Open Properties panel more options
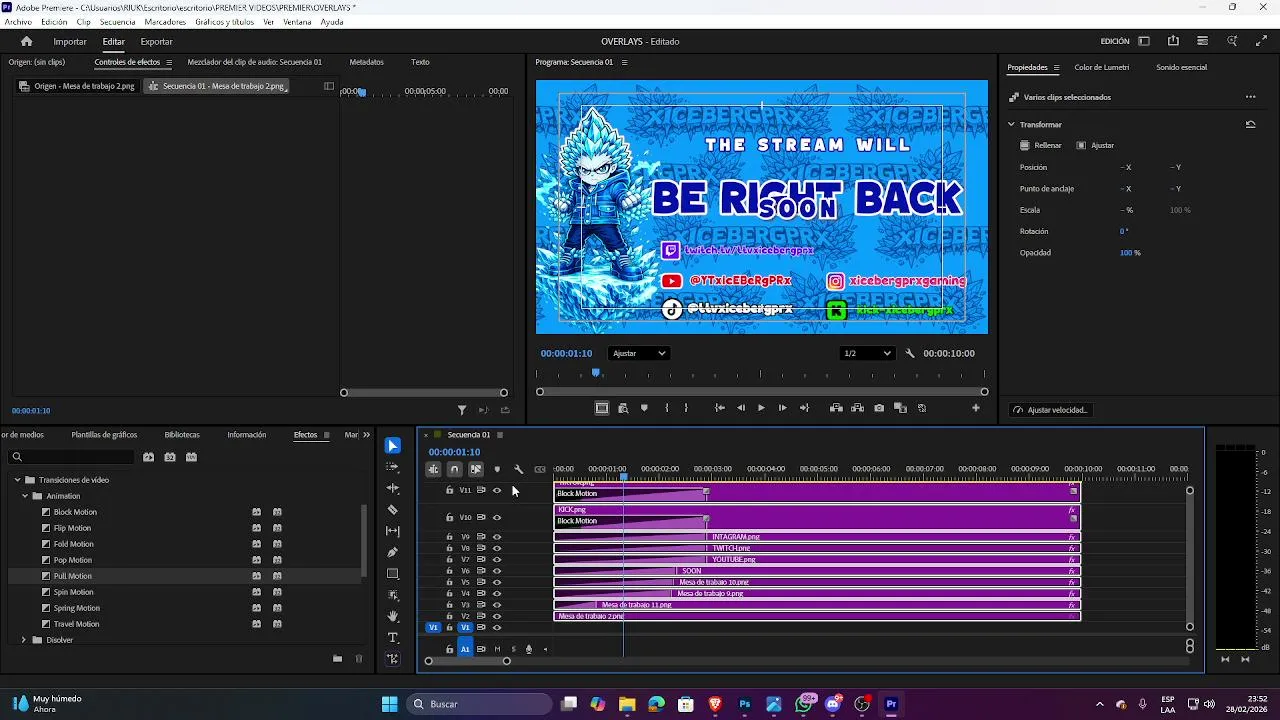Viewport: 1280px width, 720px height. click(1250, 97)
